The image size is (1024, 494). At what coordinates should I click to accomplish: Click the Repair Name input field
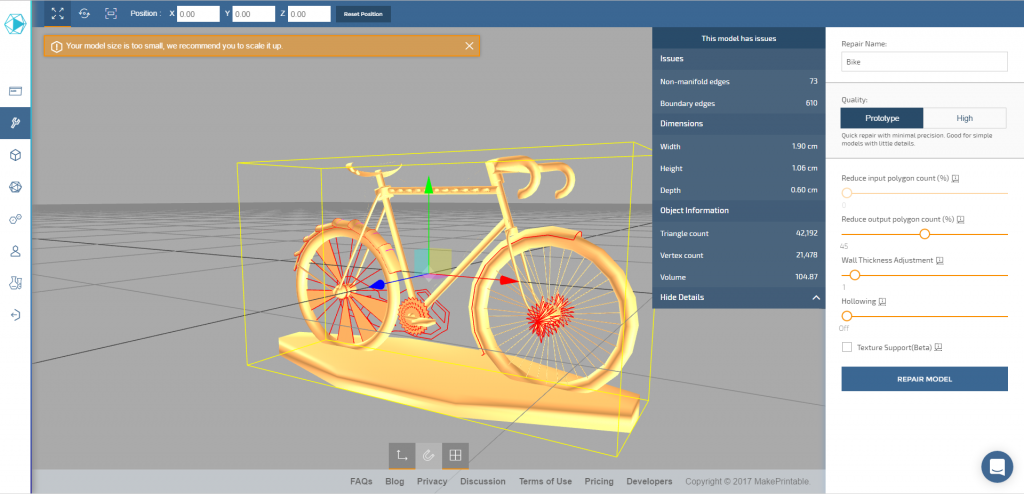(924, 62)
